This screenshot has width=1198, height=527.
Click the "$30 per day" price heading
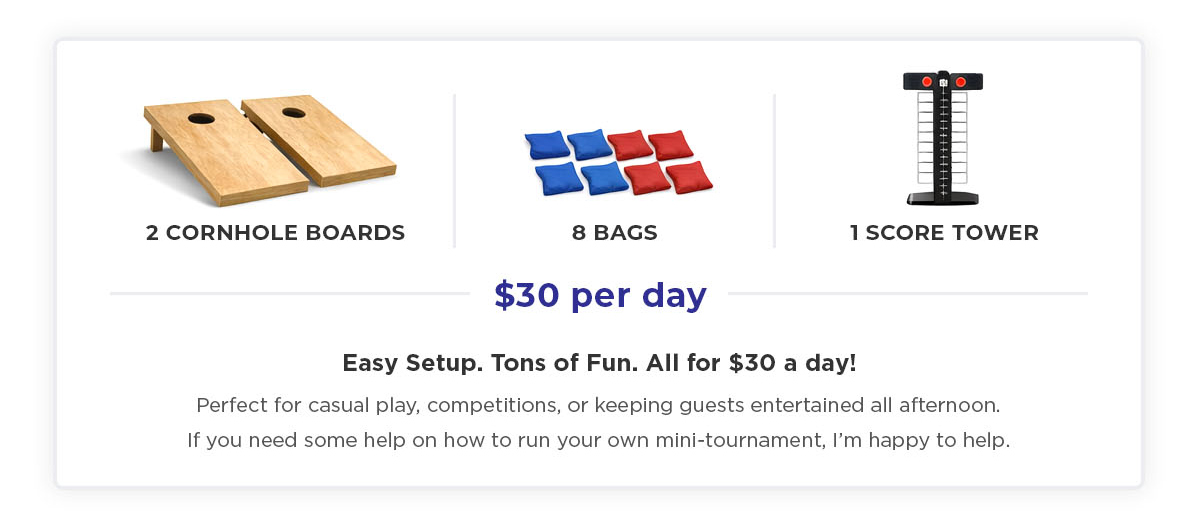[x=600, y=295]
